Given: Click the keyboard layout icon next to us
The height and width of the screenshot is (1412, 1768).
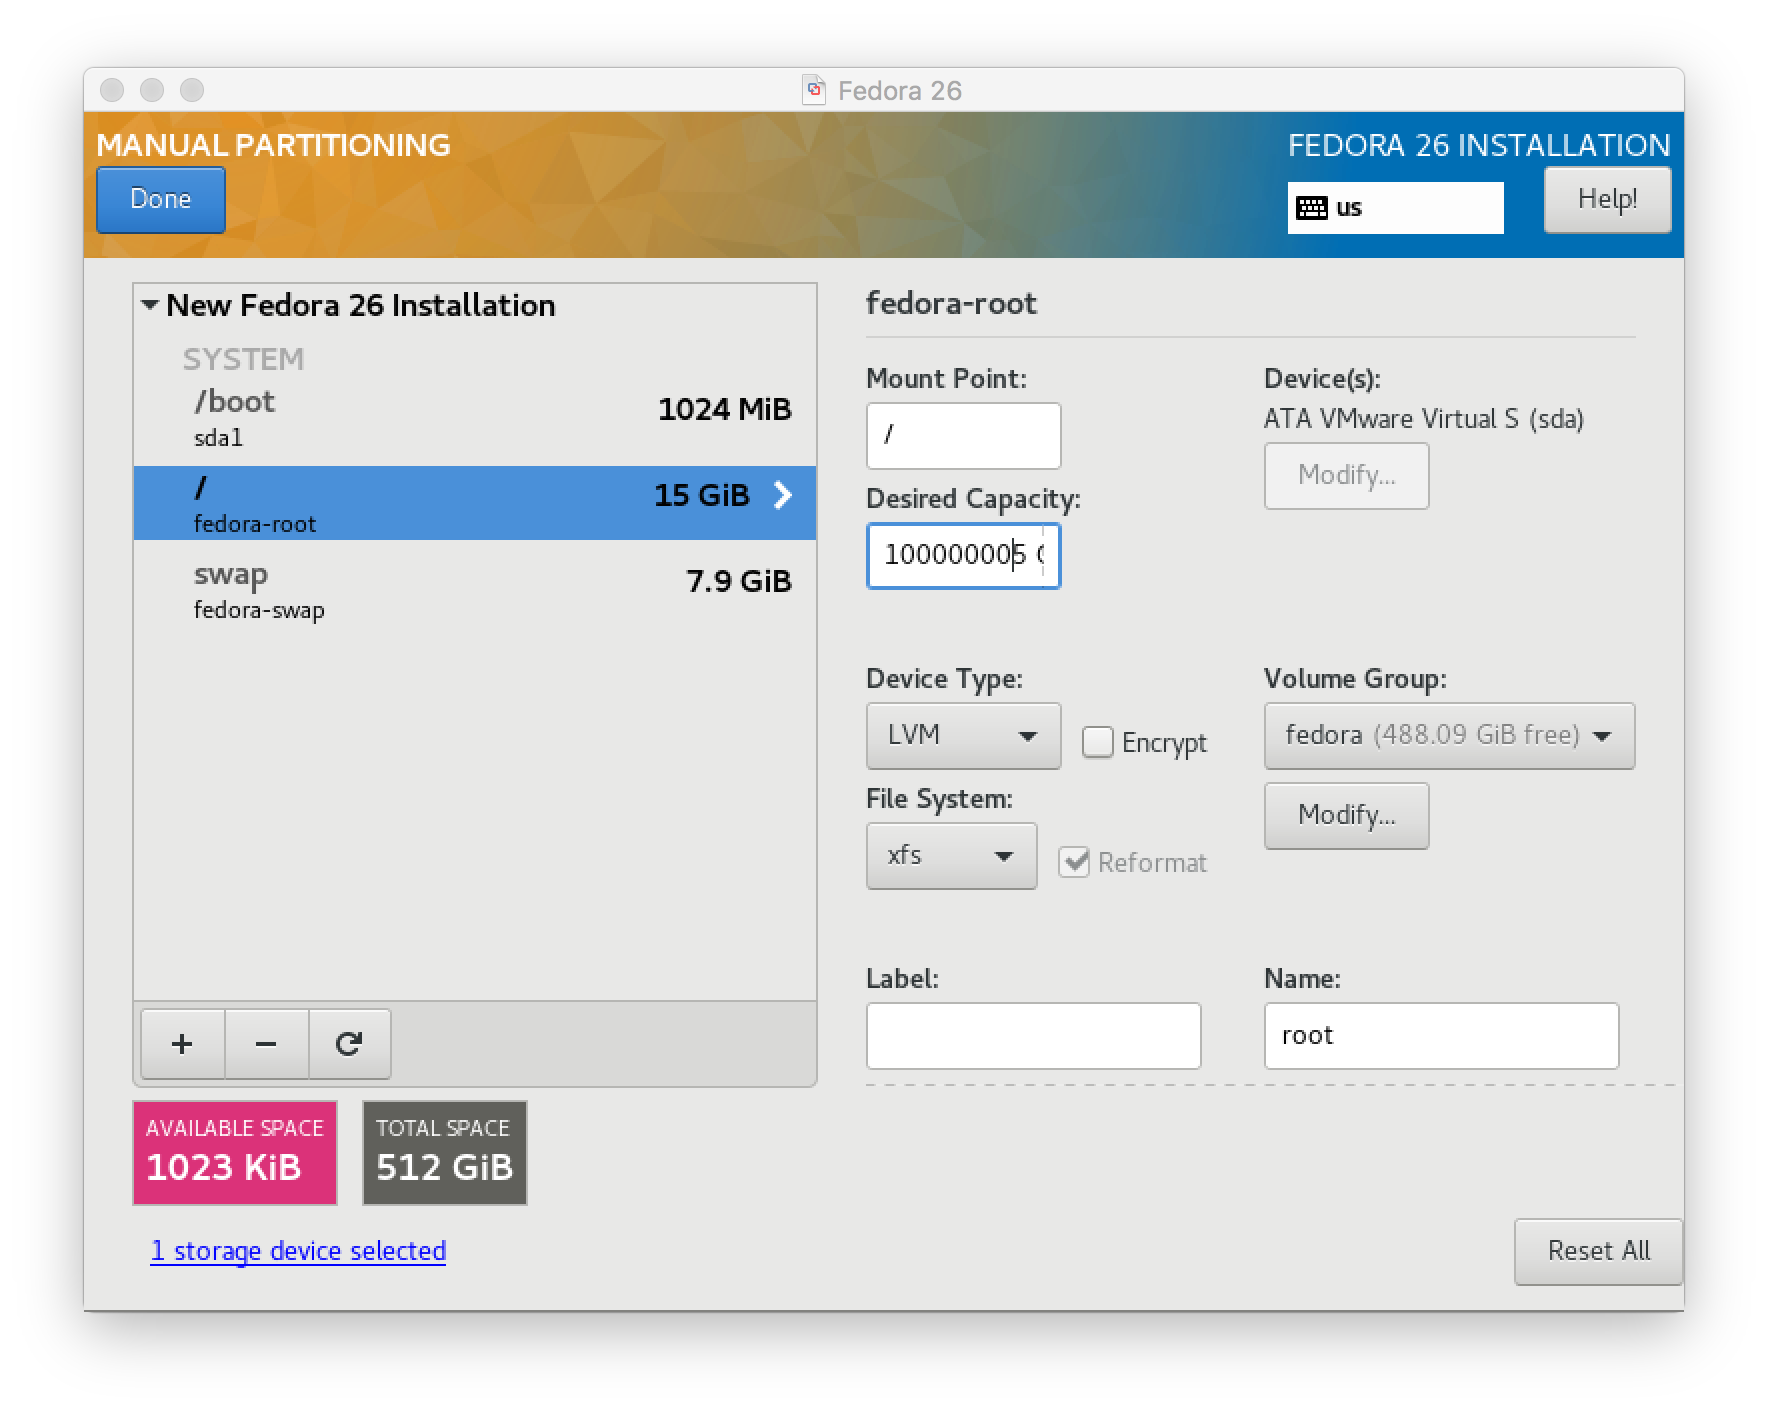Looking at the screenshot, I should point(1311,208).
